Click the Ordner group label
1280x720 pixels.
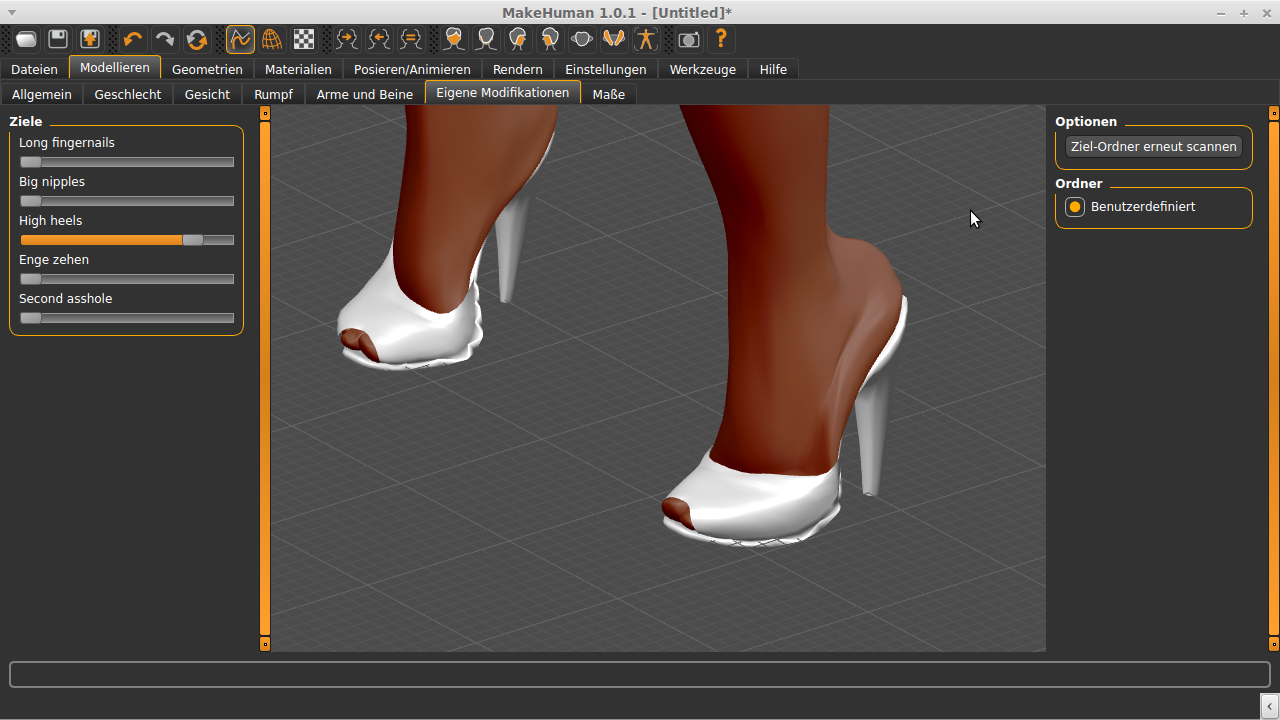[x=1079, y=183]
